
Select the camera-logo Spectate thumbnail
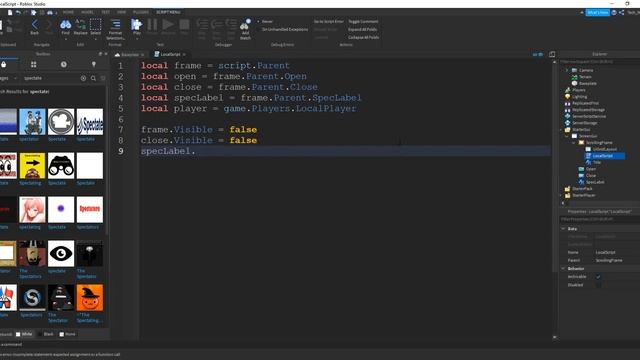click(61, 122)
